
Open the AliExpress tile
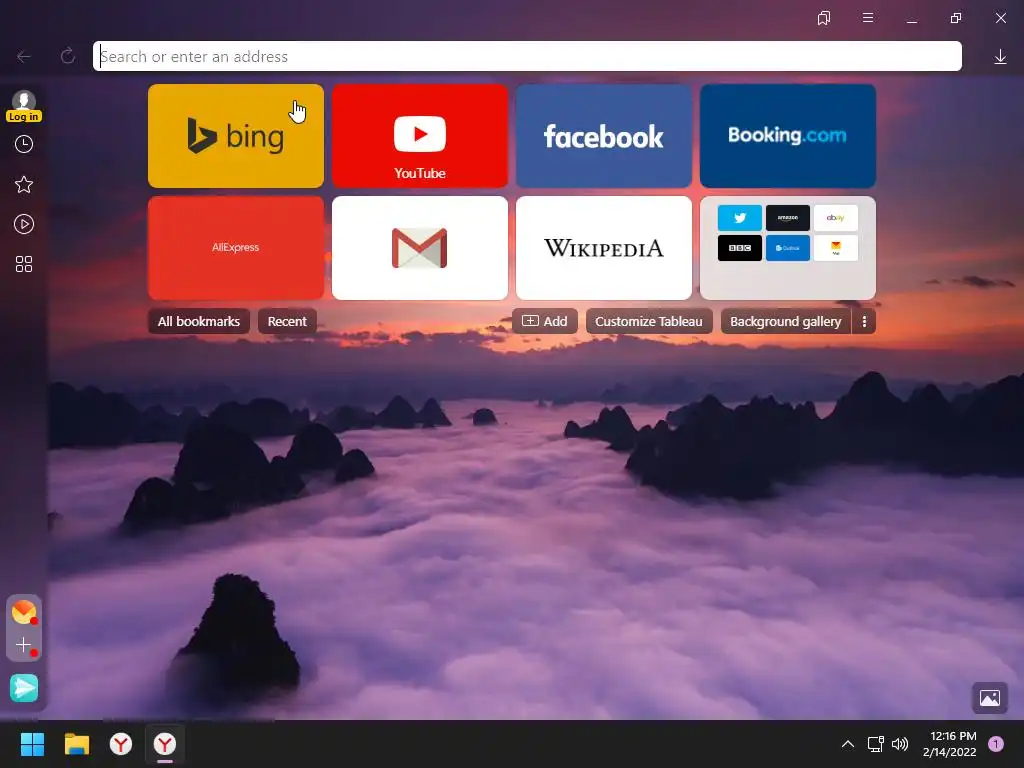(x=236, y=248)
